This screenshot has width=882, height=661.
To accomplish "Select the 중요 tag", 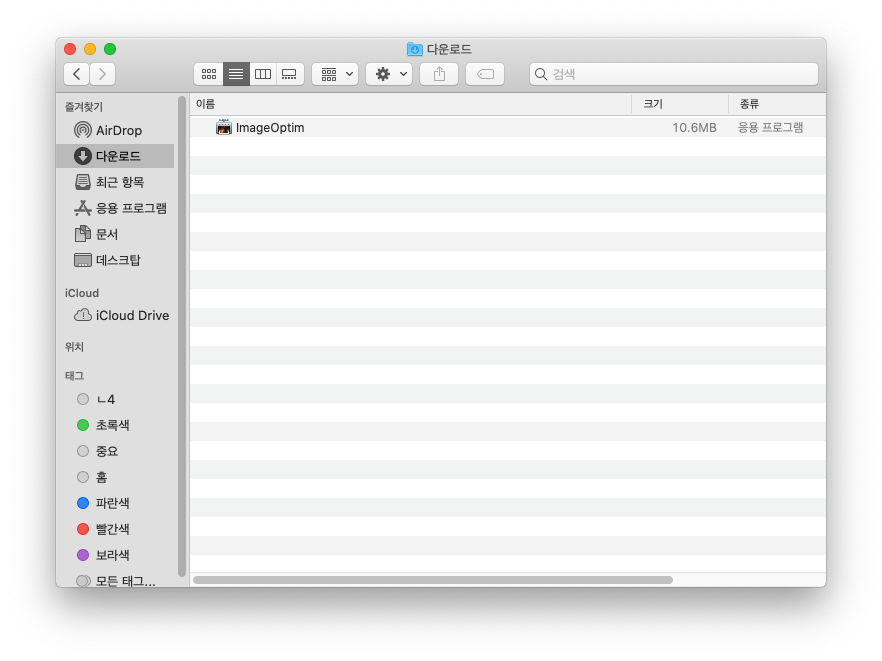I will (x=115, y=451).
